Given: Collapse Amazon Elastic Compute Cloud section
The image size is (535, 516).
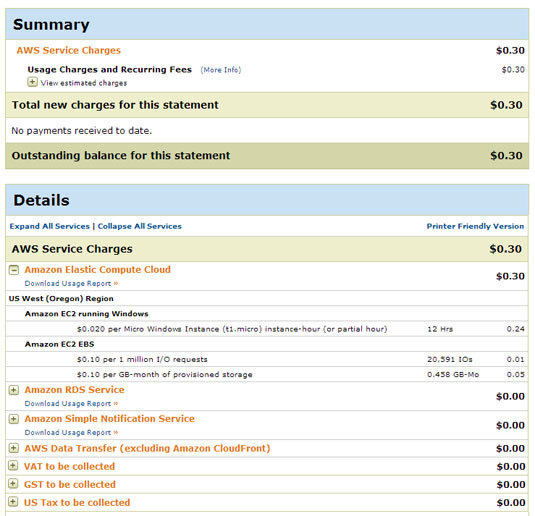Looking at the screenshot, I should 14,270.
